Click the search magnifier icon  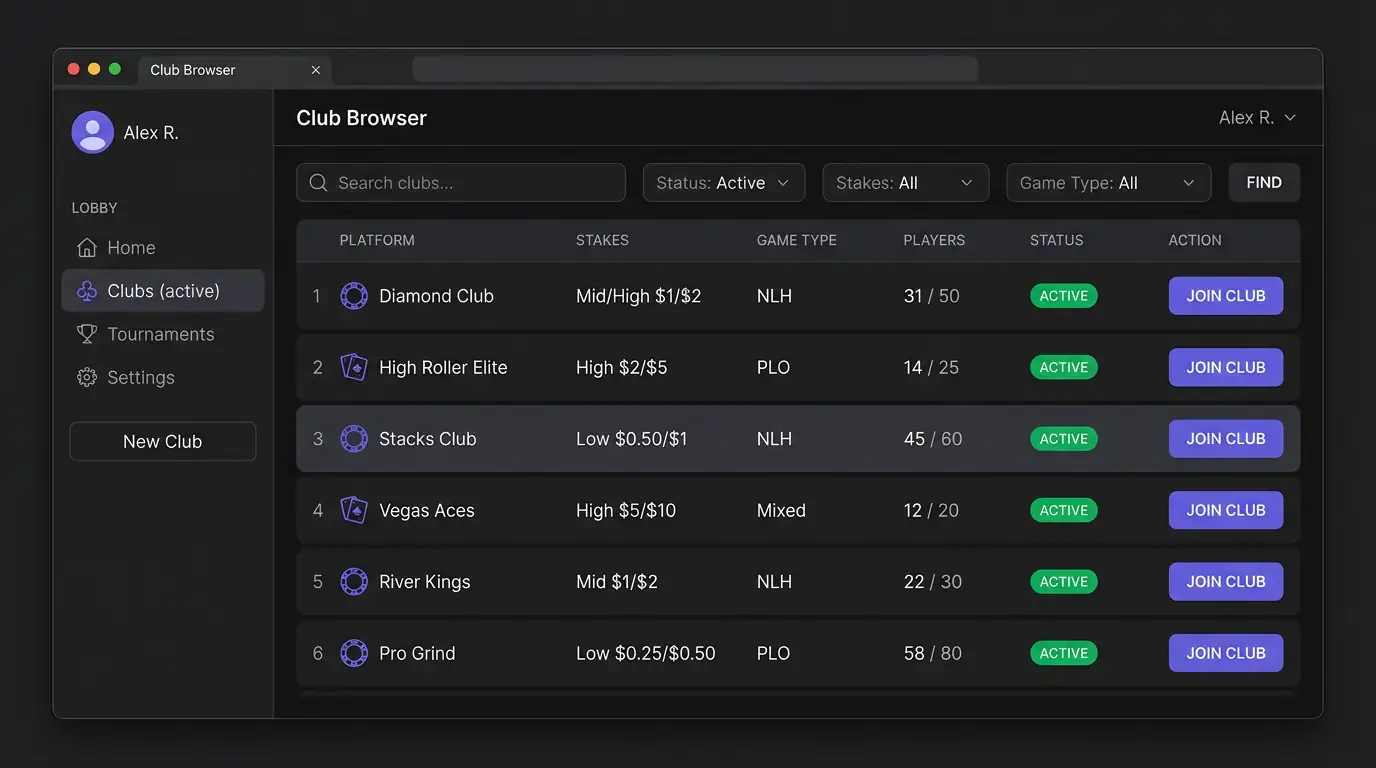click(x=318, y=182)
